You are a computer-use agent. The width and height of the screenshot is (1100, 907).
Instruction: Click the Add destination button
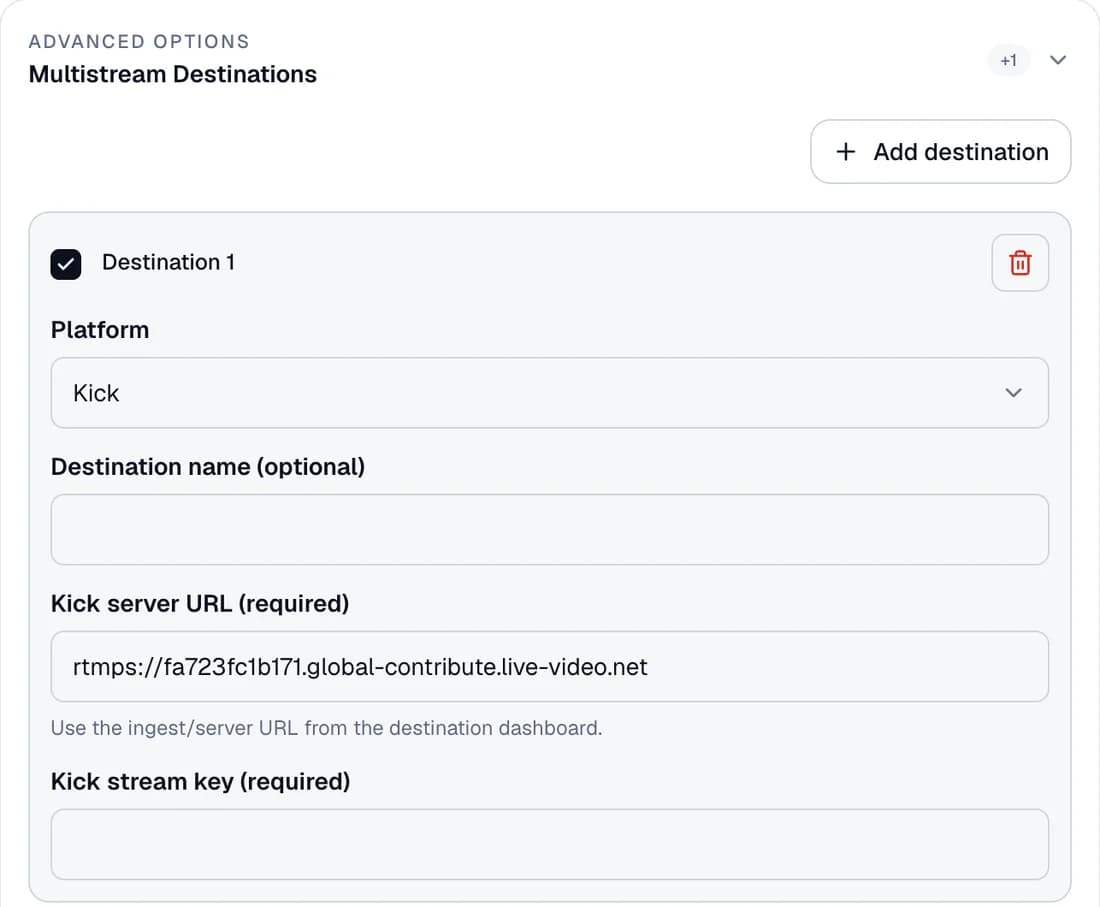coord(941,152)
